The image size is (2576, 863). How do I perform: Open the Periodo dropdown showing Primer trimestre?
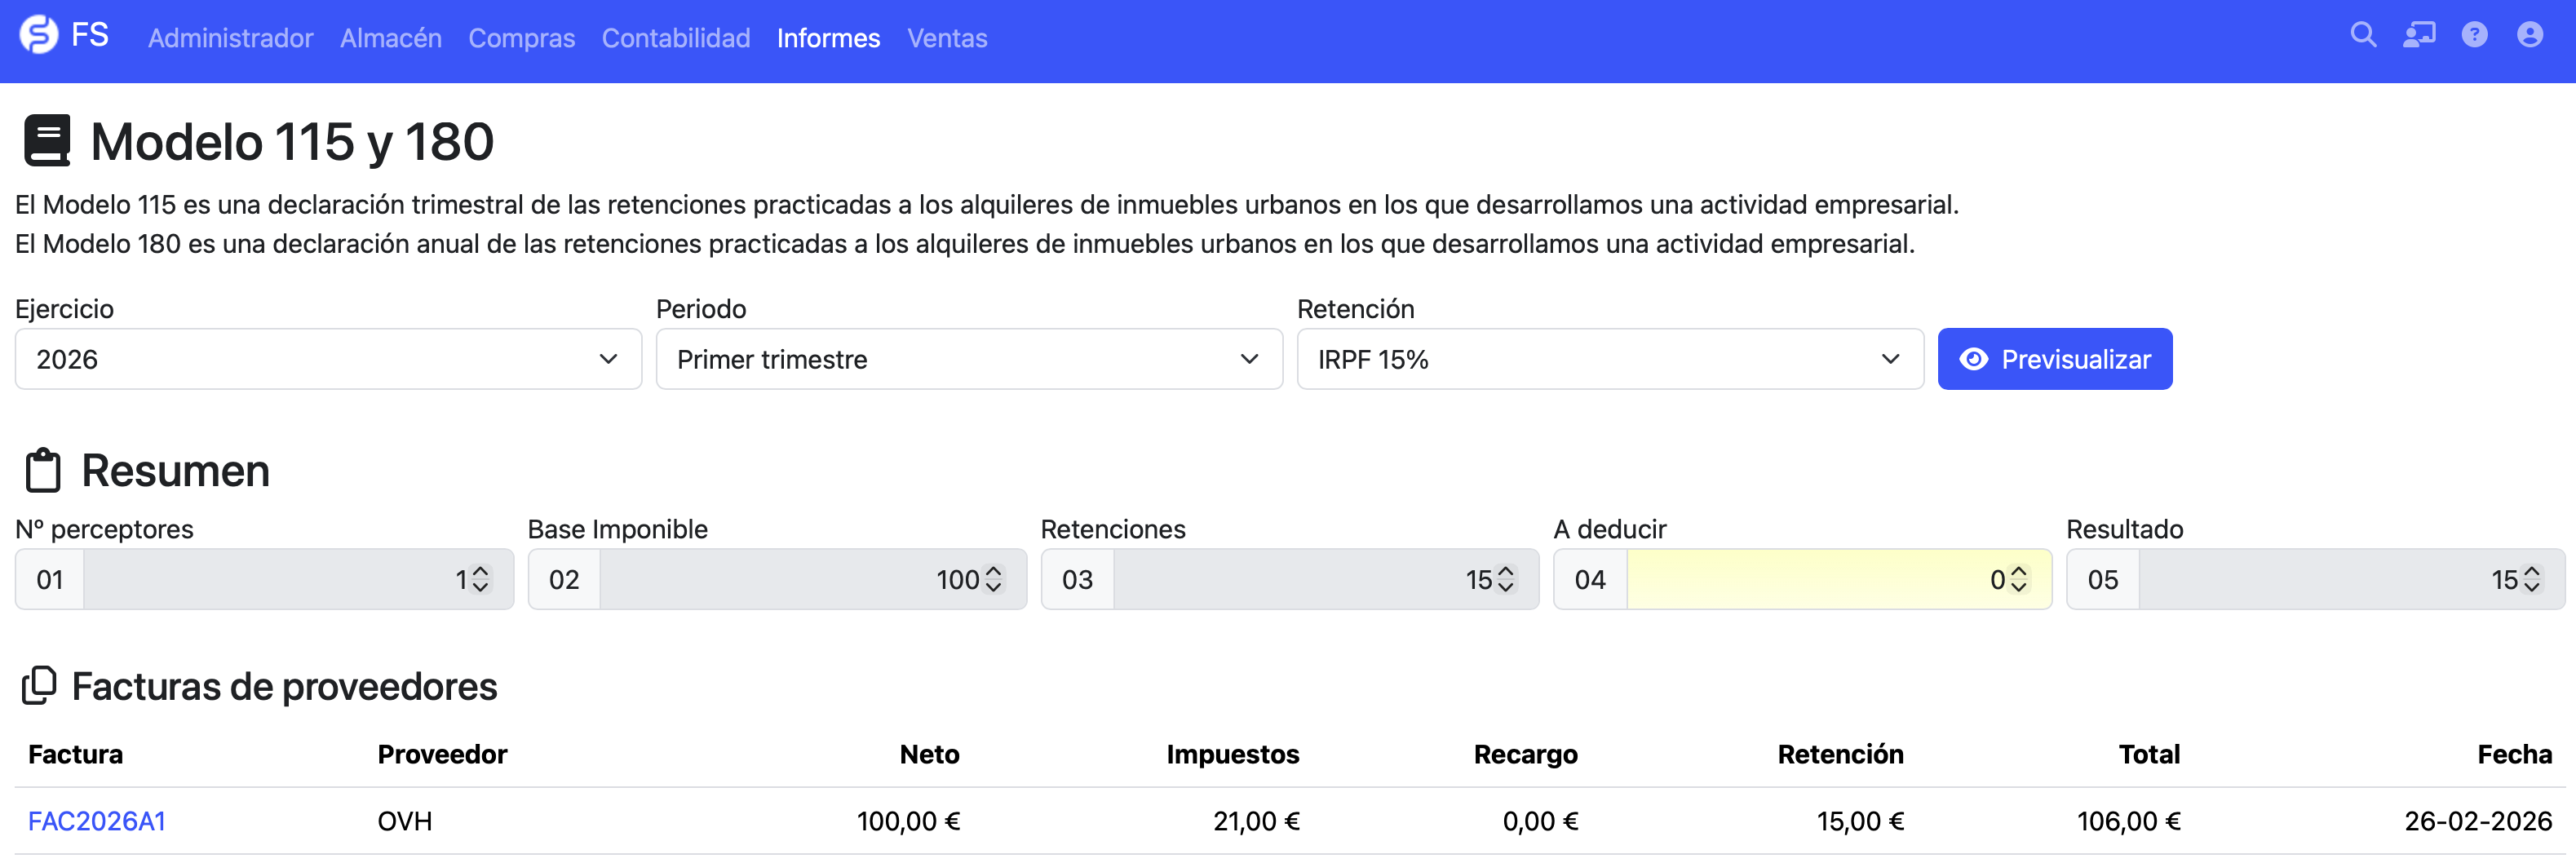[968, 359]
